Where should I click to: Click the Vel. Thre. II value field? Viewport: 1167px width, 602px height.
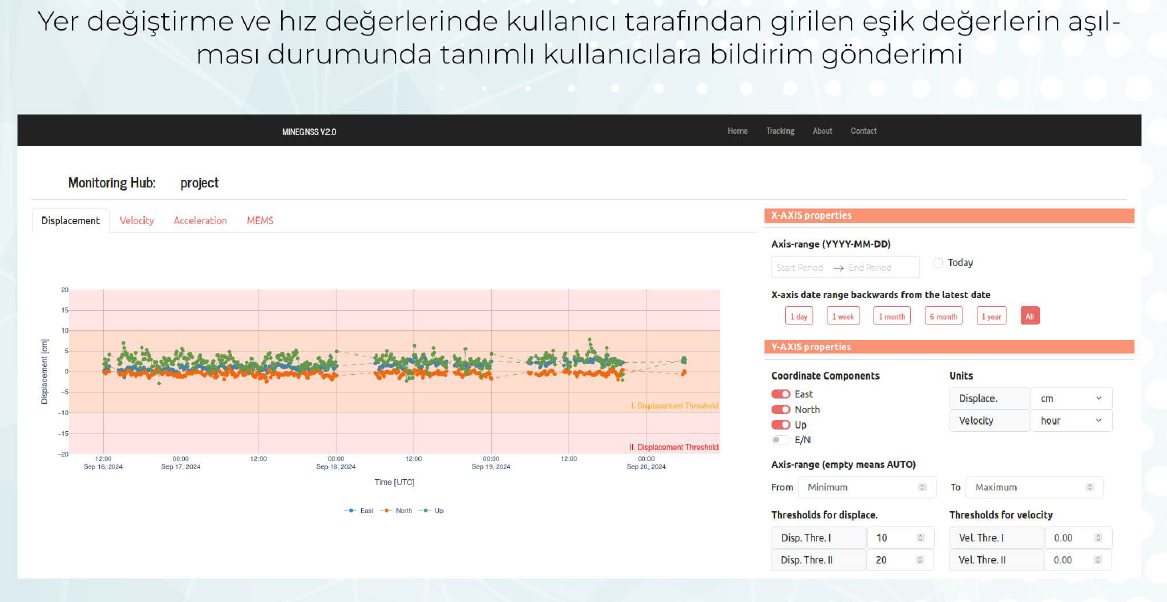1078,560
